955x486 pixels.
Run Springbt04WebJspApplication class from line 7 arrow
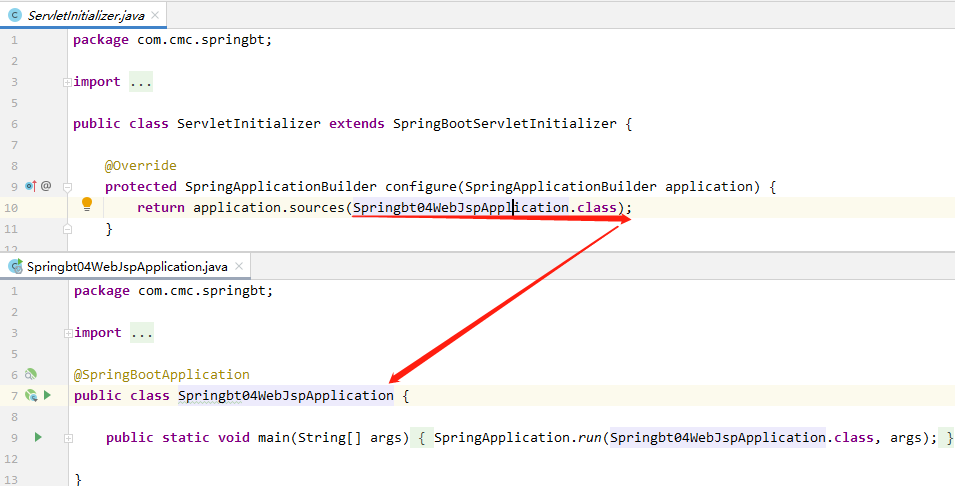tap(47, 395)
